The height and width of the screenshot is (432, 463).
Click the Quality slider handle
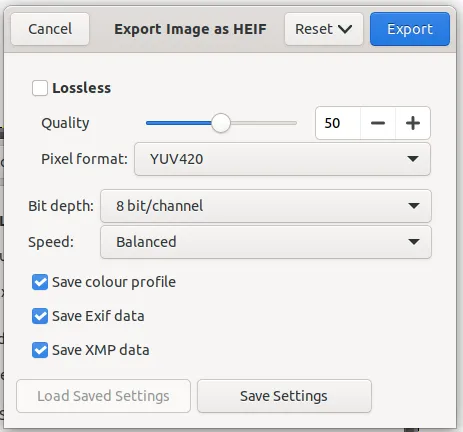[x=221, y=123]
